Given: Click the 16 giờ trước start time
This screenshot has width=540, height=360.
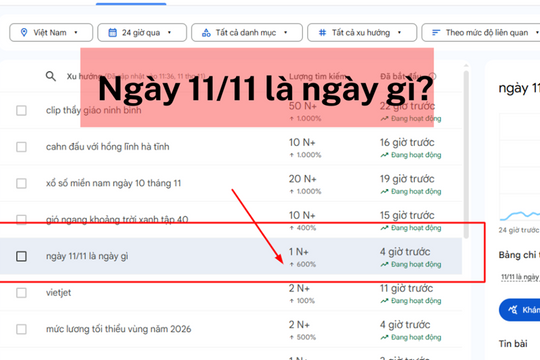Looking at the screenshot, I should [x=407, y=142].
